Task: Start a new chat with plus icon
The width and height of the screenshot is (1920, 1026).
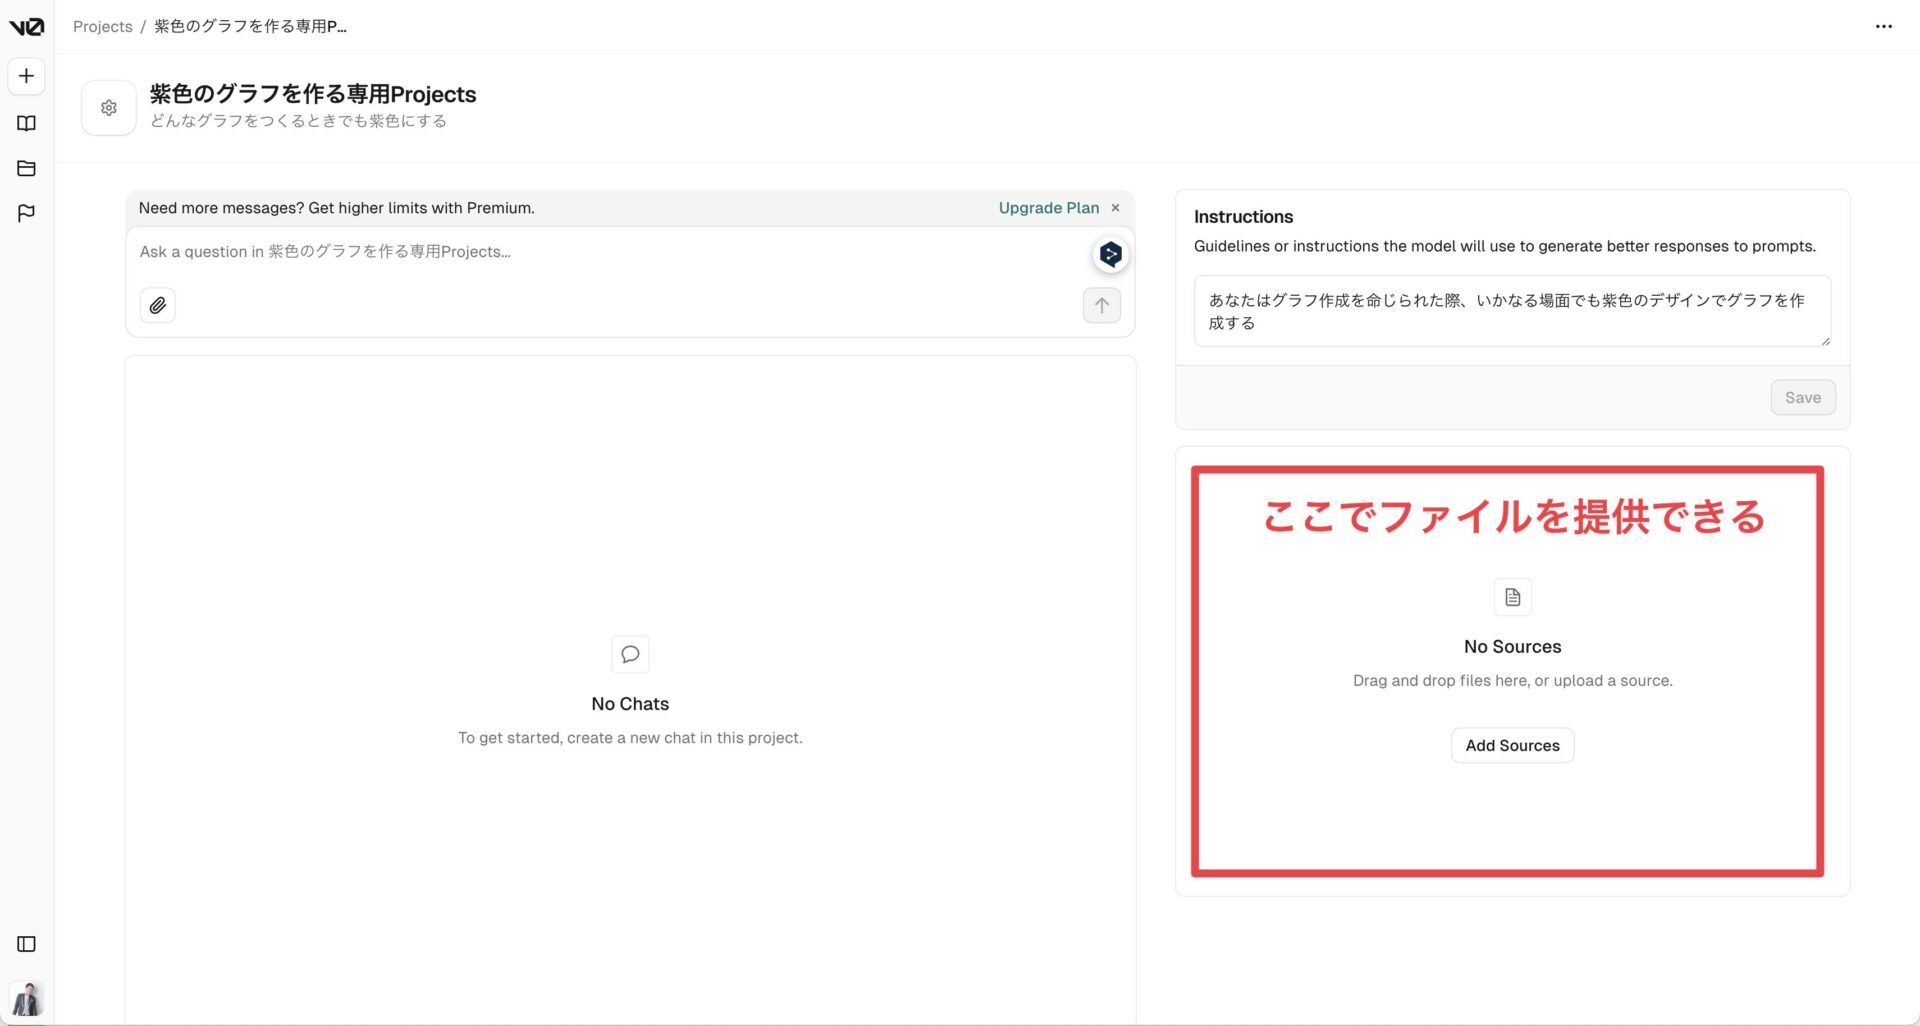Action: point(26,76)
